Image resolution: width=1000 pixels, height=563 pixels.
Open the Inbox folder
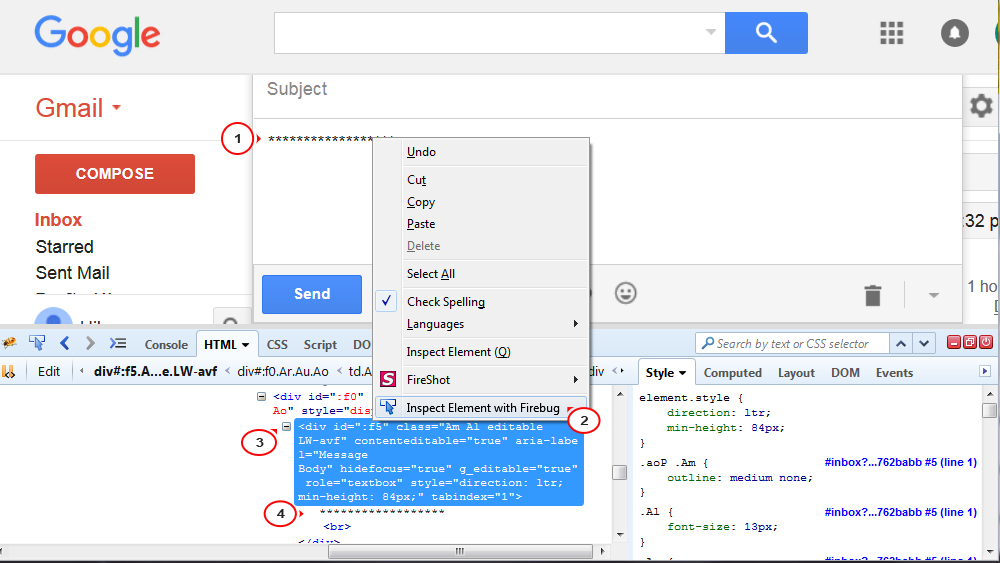58,220
